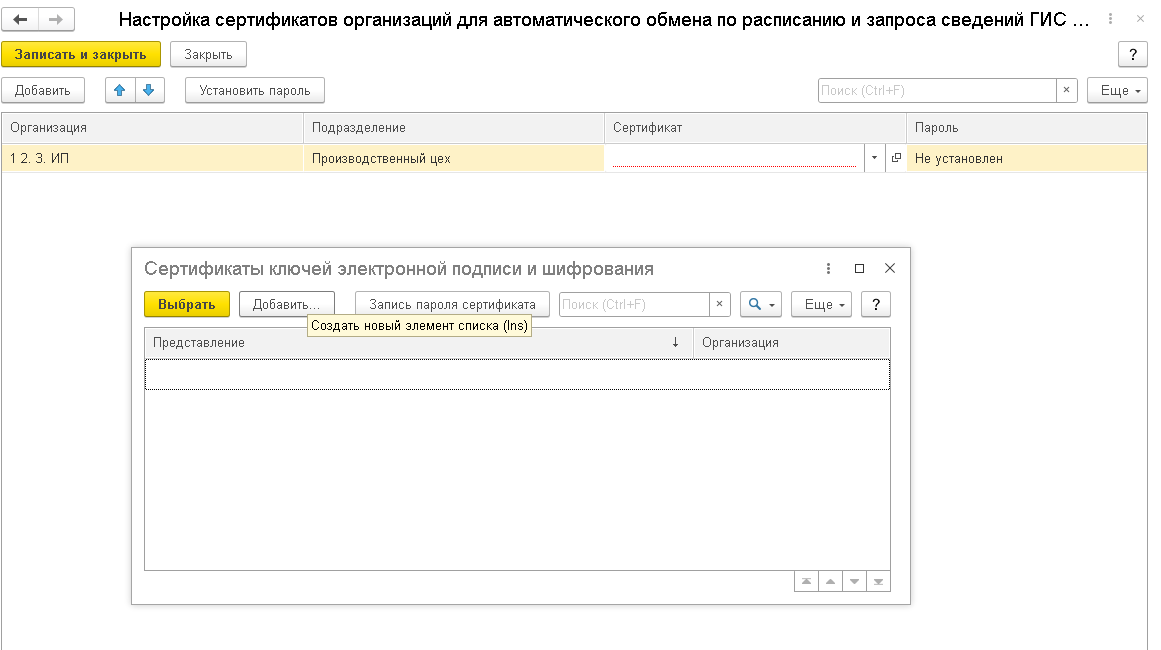Open the main toolbar Еще menu
This screenshot has height=650, width=1161.
click(1116, 90)
